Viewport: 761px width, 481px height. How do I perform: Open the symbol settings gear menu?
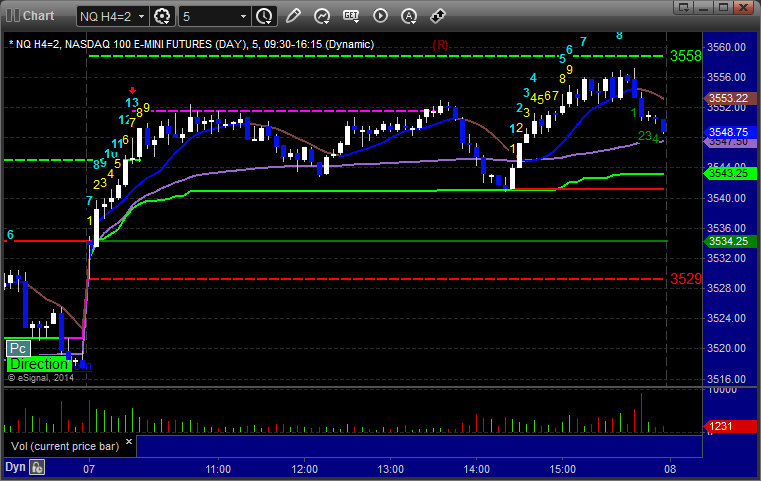pos(162,16)
